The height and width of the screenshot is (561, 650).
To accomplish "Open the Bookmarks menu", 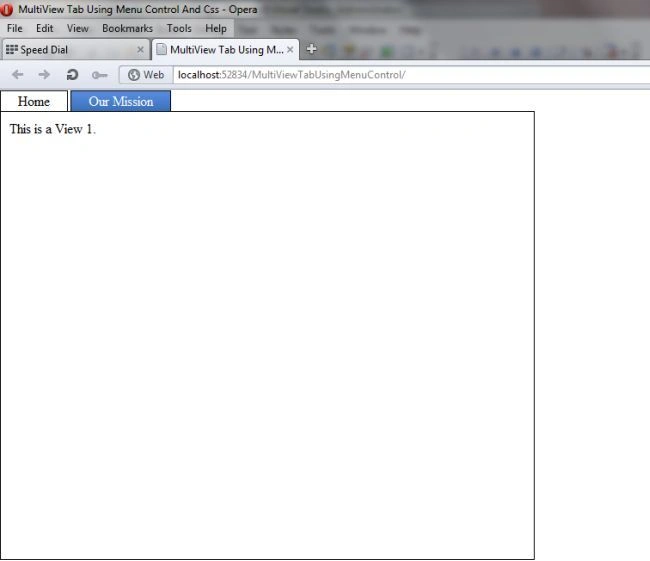I will [x=127, y=28].
